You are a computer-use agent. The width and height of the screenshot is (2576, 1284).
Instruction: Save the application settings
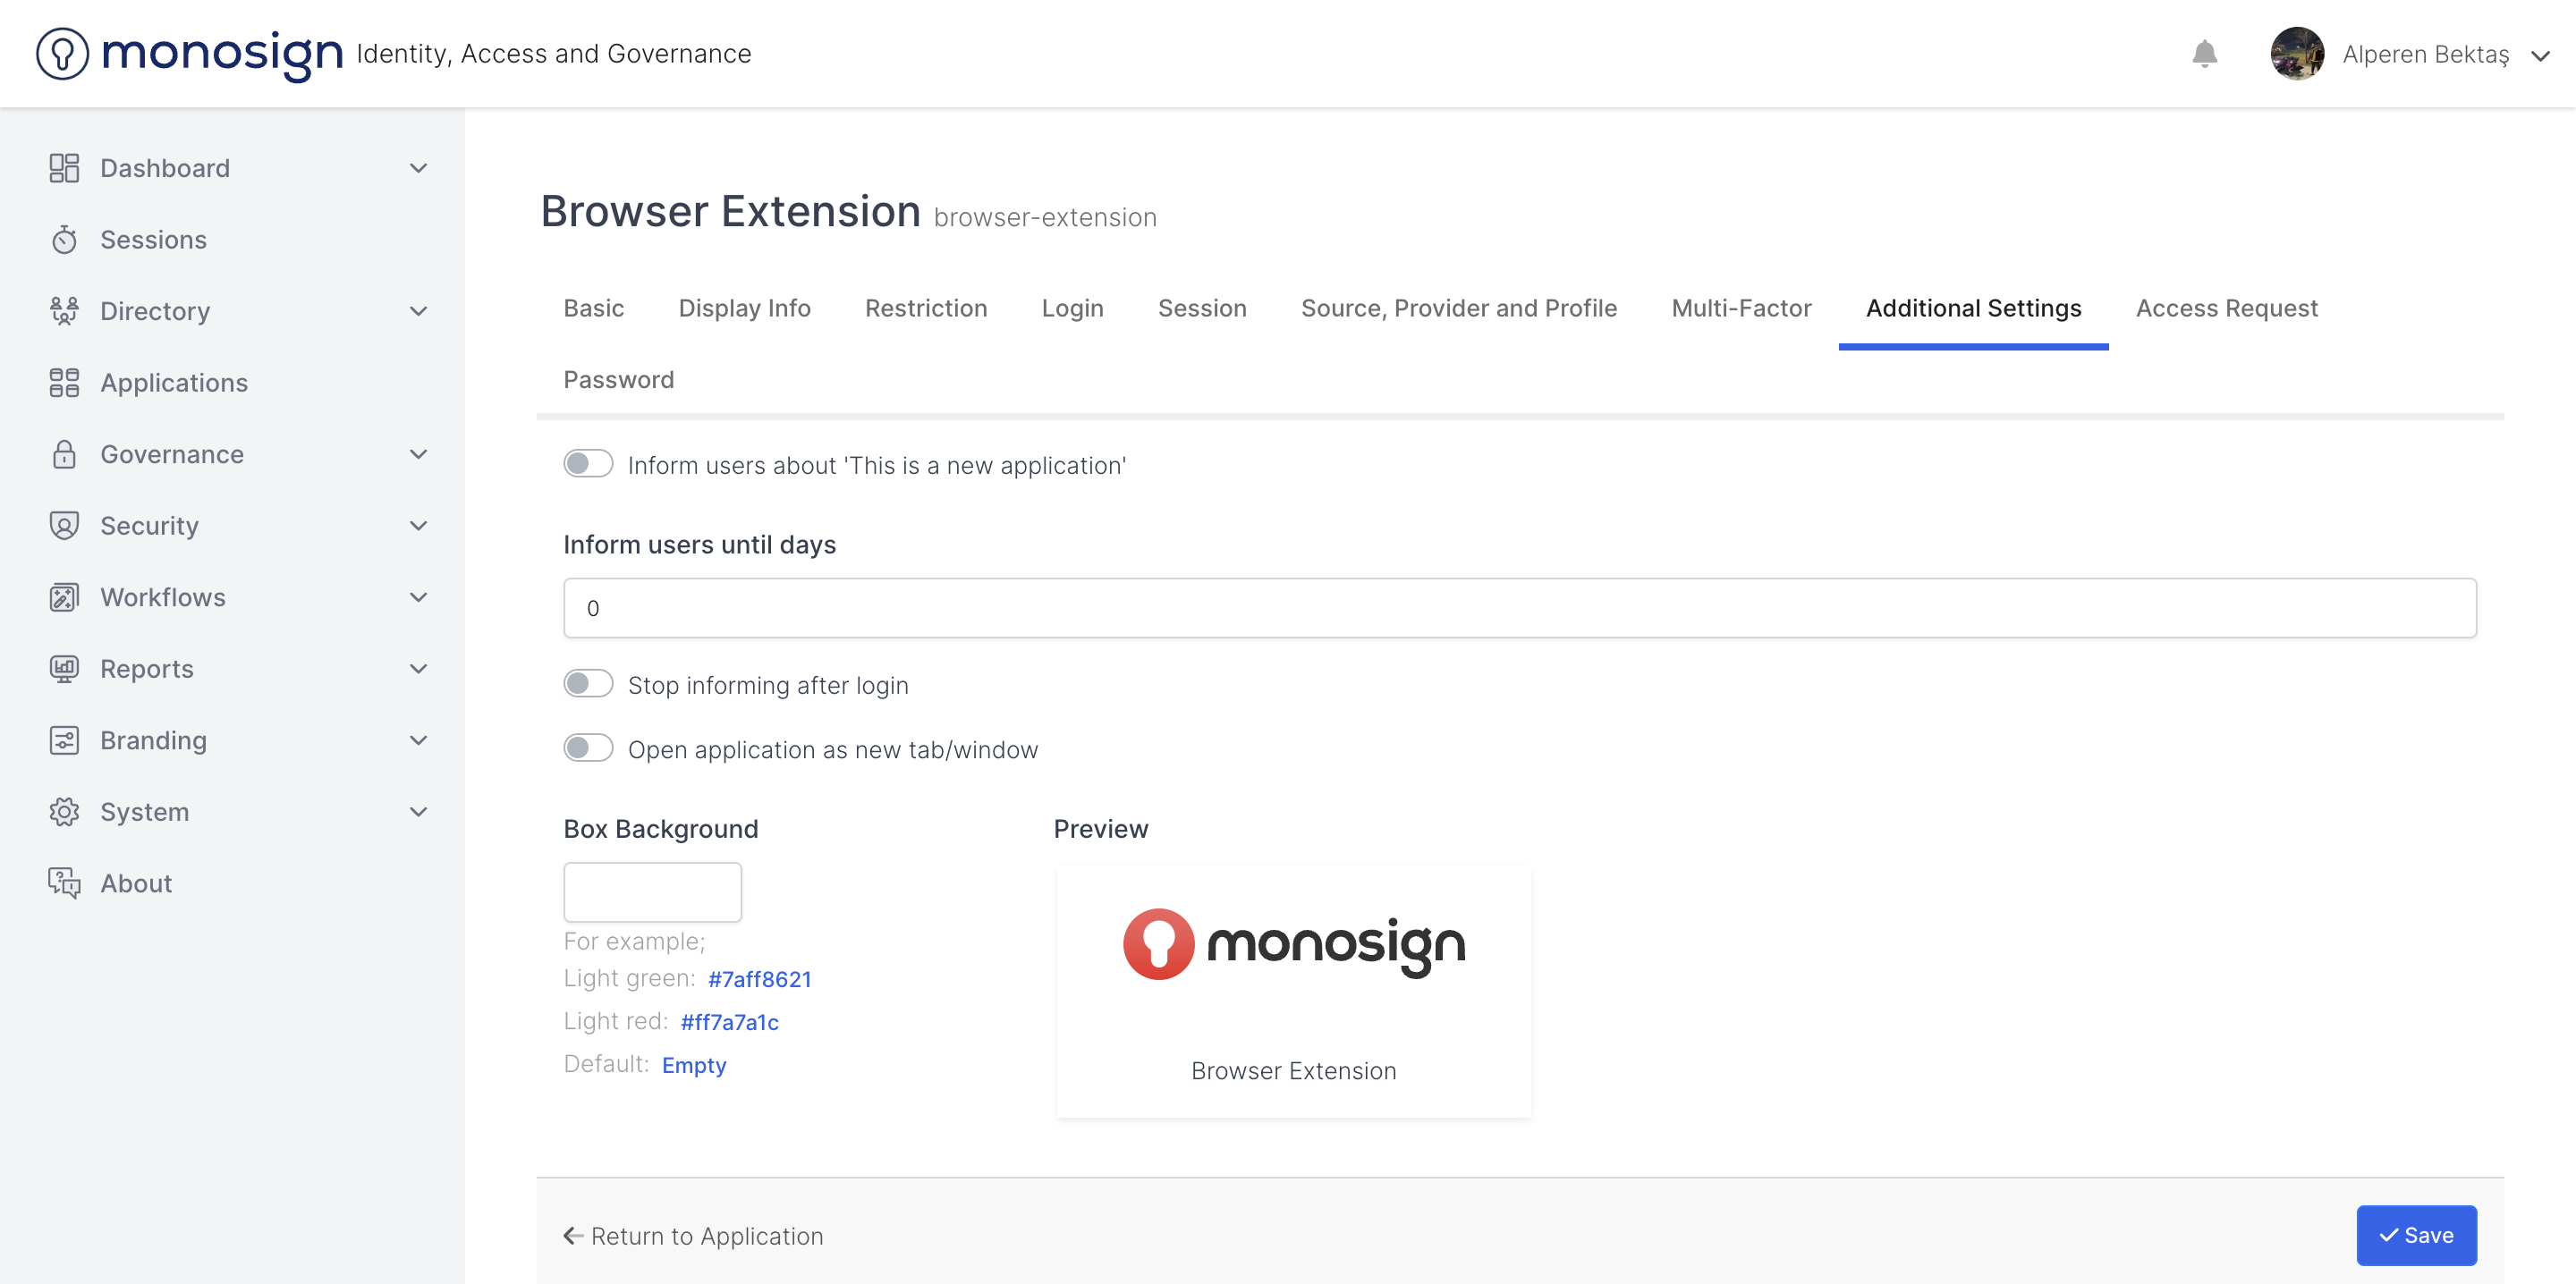coord(2416,1235)
